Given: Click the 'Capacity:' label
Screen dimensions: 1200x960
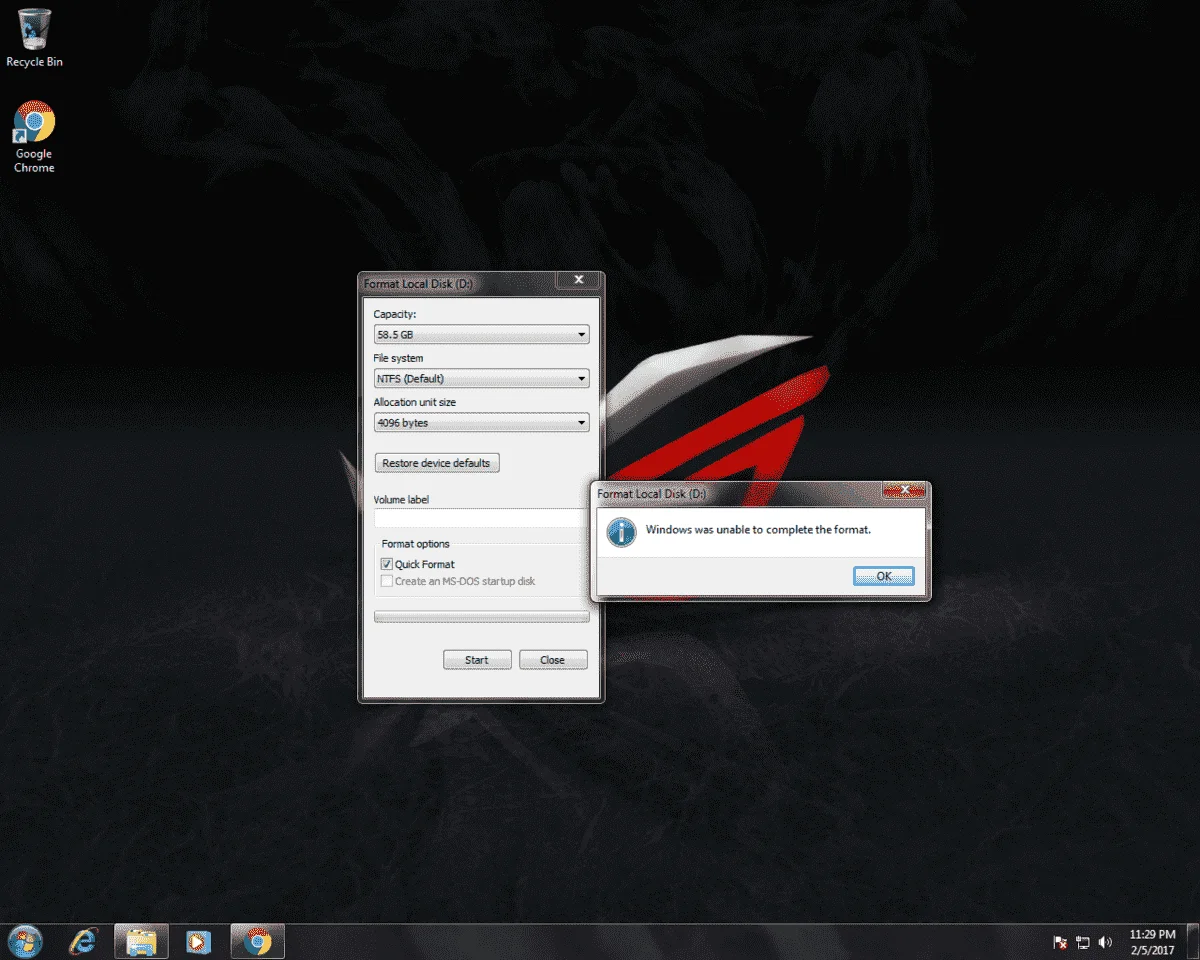Looking at the screenshot, I should pyautogui.click(x=395, y=315).
